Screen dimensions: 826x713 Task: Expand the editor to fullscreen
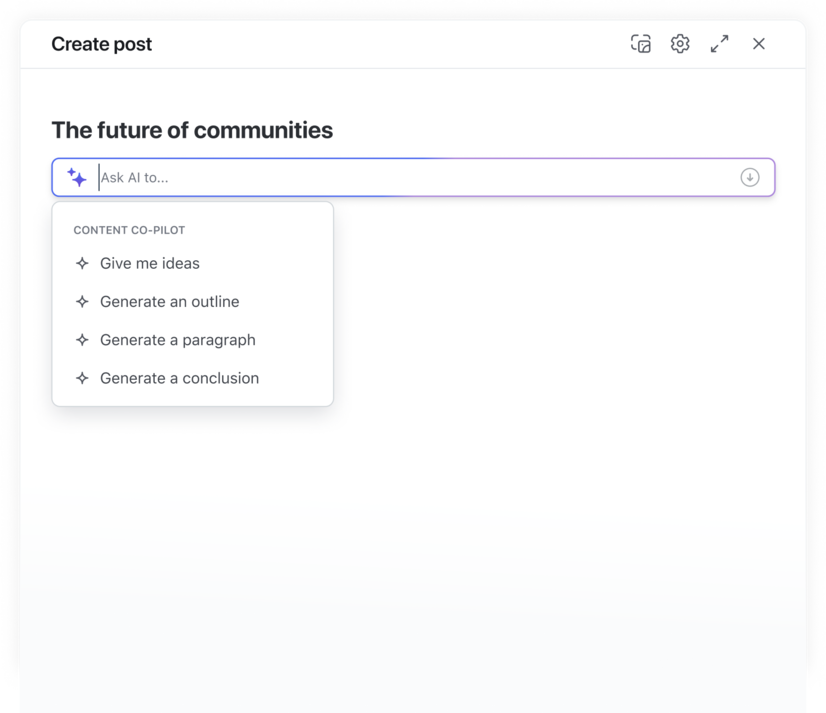pos(720,44)
